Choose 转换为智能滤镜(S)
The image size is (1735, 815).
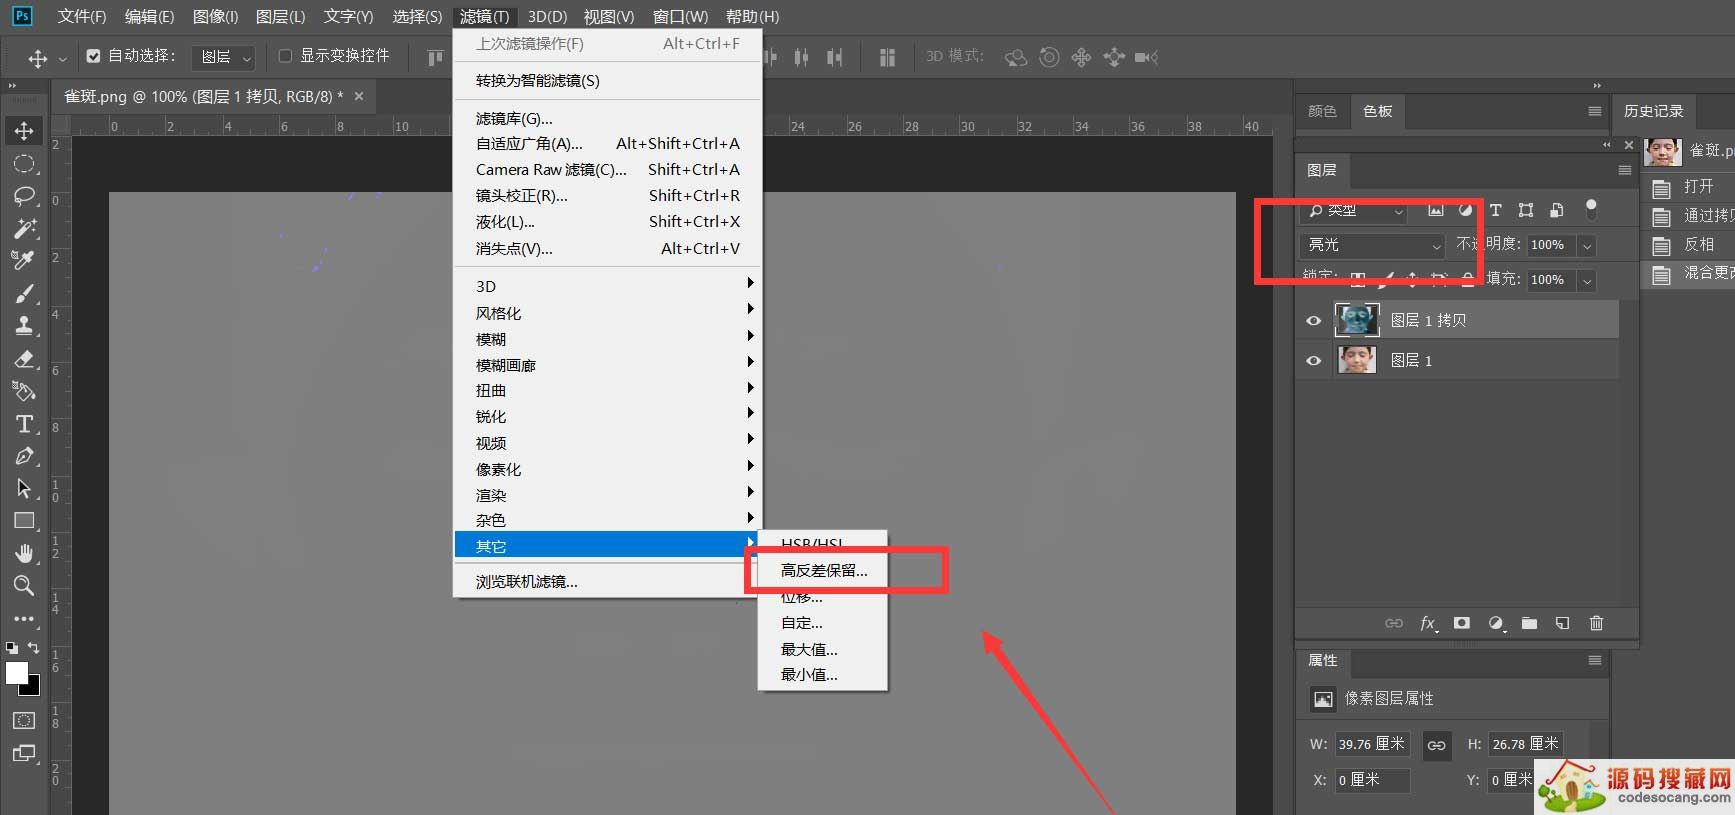pyautogui.click(x=607, y=80)
